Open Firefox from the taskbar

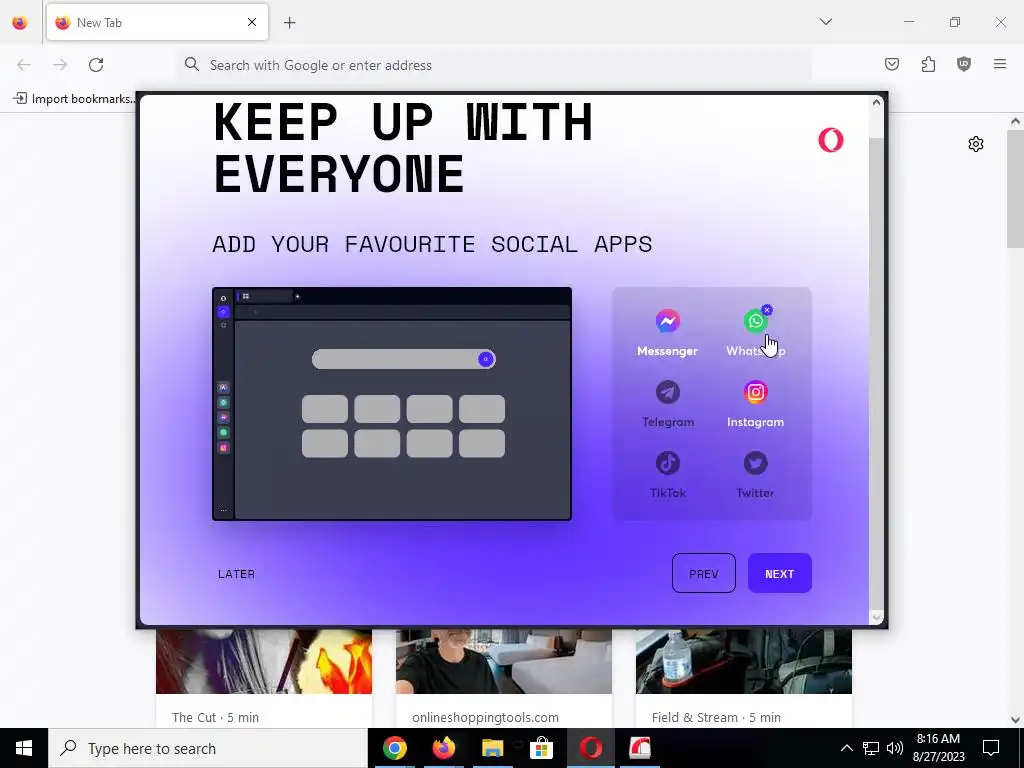[443, 748]
